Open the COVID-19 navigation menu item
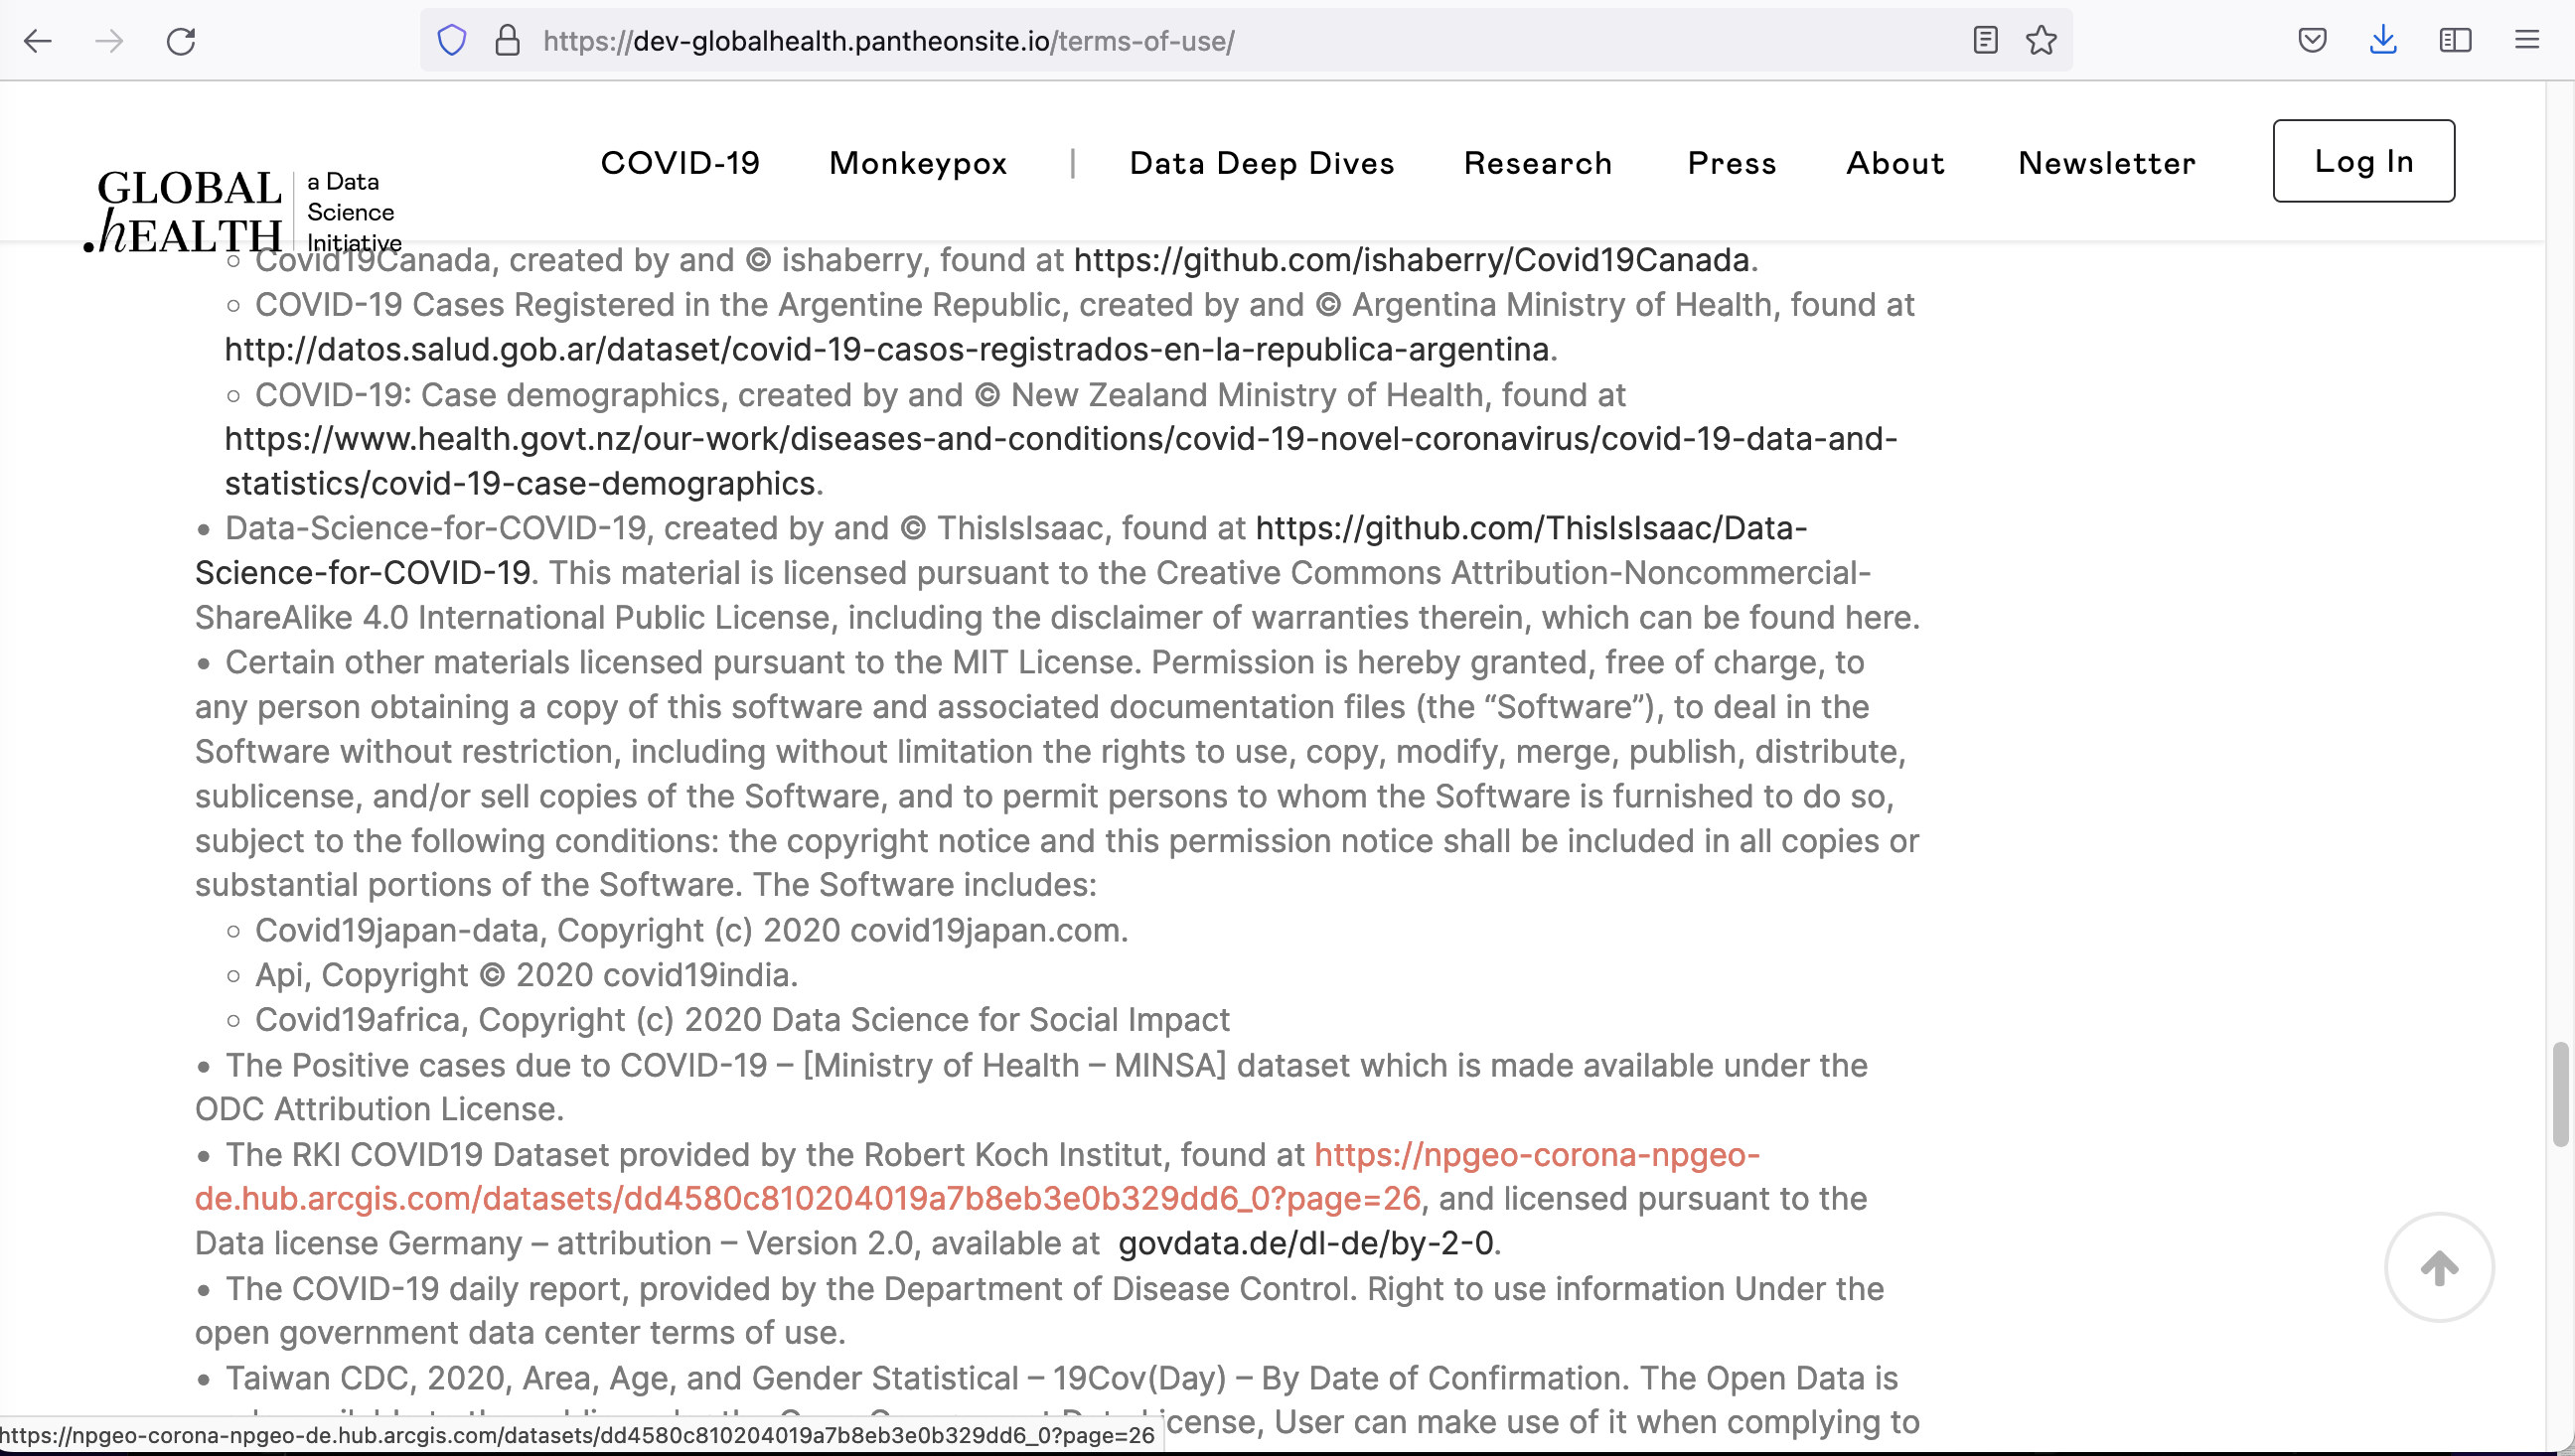The height and width of the screenshot is (1456, 2575). [x=681, y=161]
